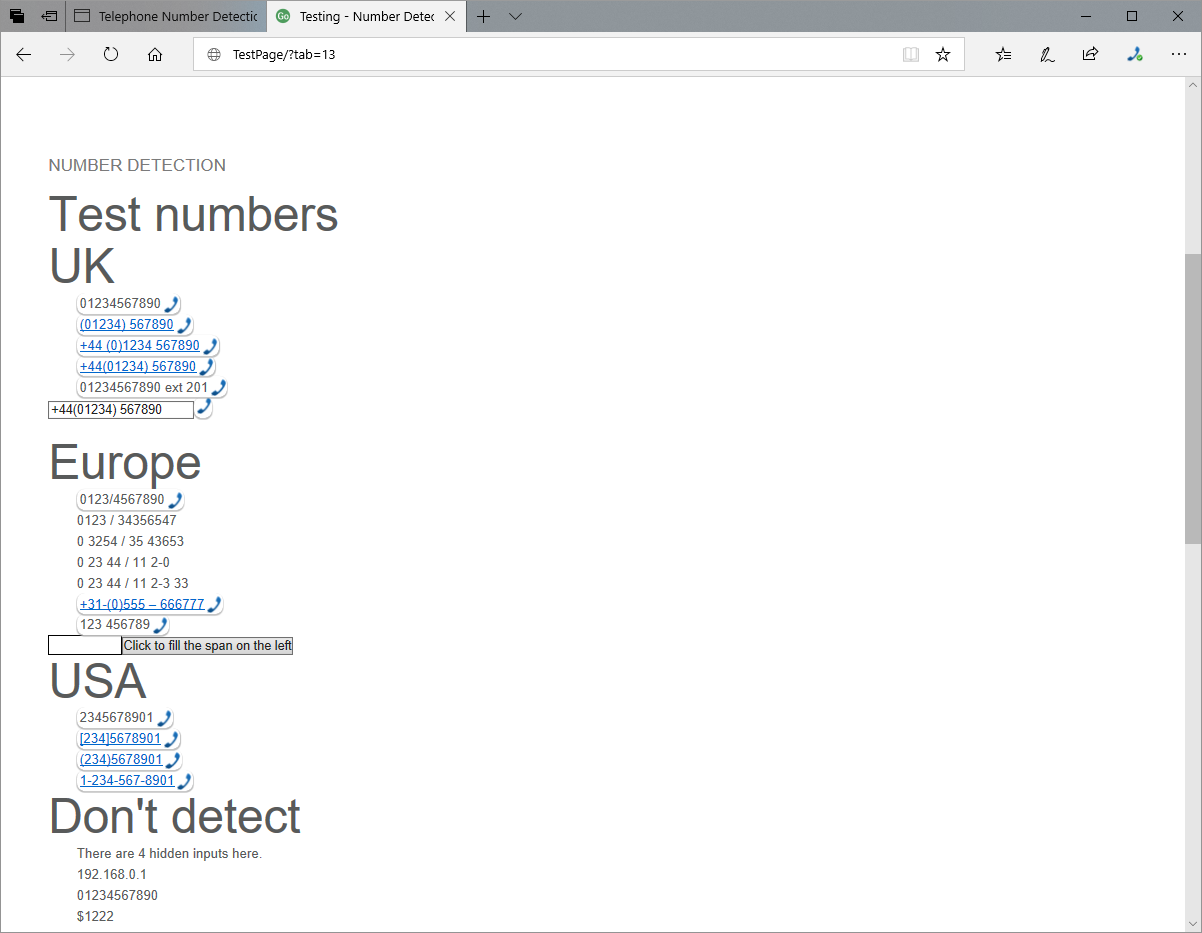The image size is (1202, 933).
Task: Click the vertical page scrollbar thumb
Action: [1193, 398]
